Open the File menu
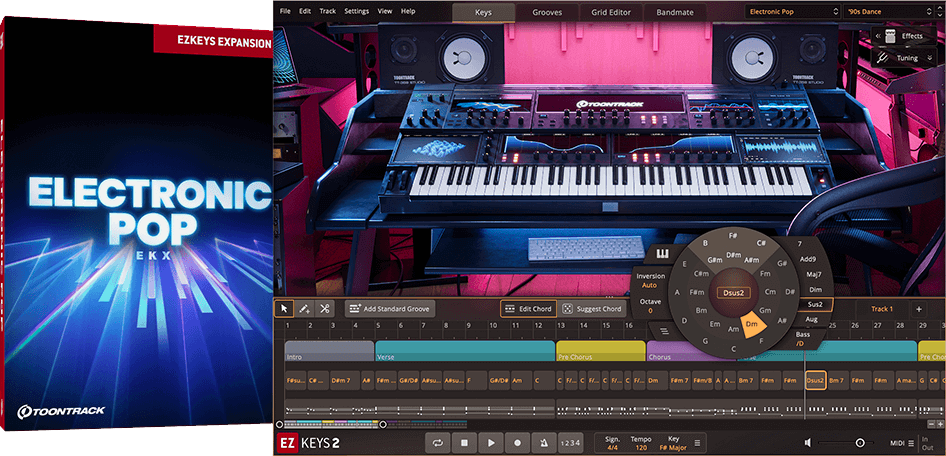The width and height of the screenshot is (946, 456). click(x=285, y=11)
